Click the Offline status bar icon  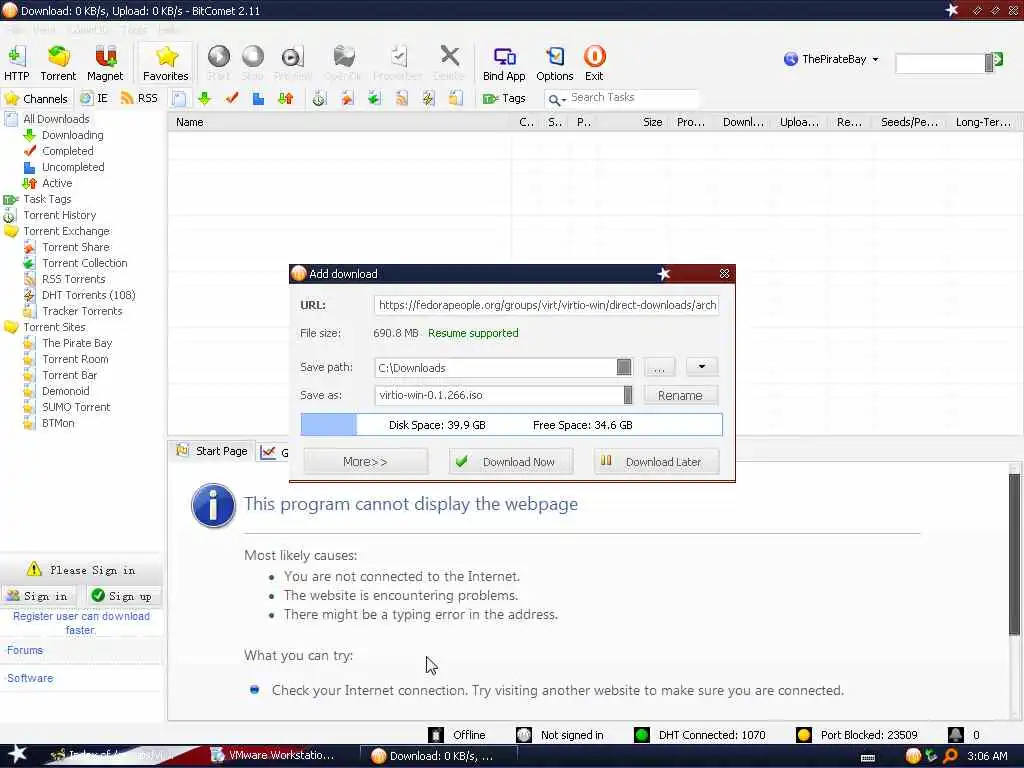[x=436, y=735]
